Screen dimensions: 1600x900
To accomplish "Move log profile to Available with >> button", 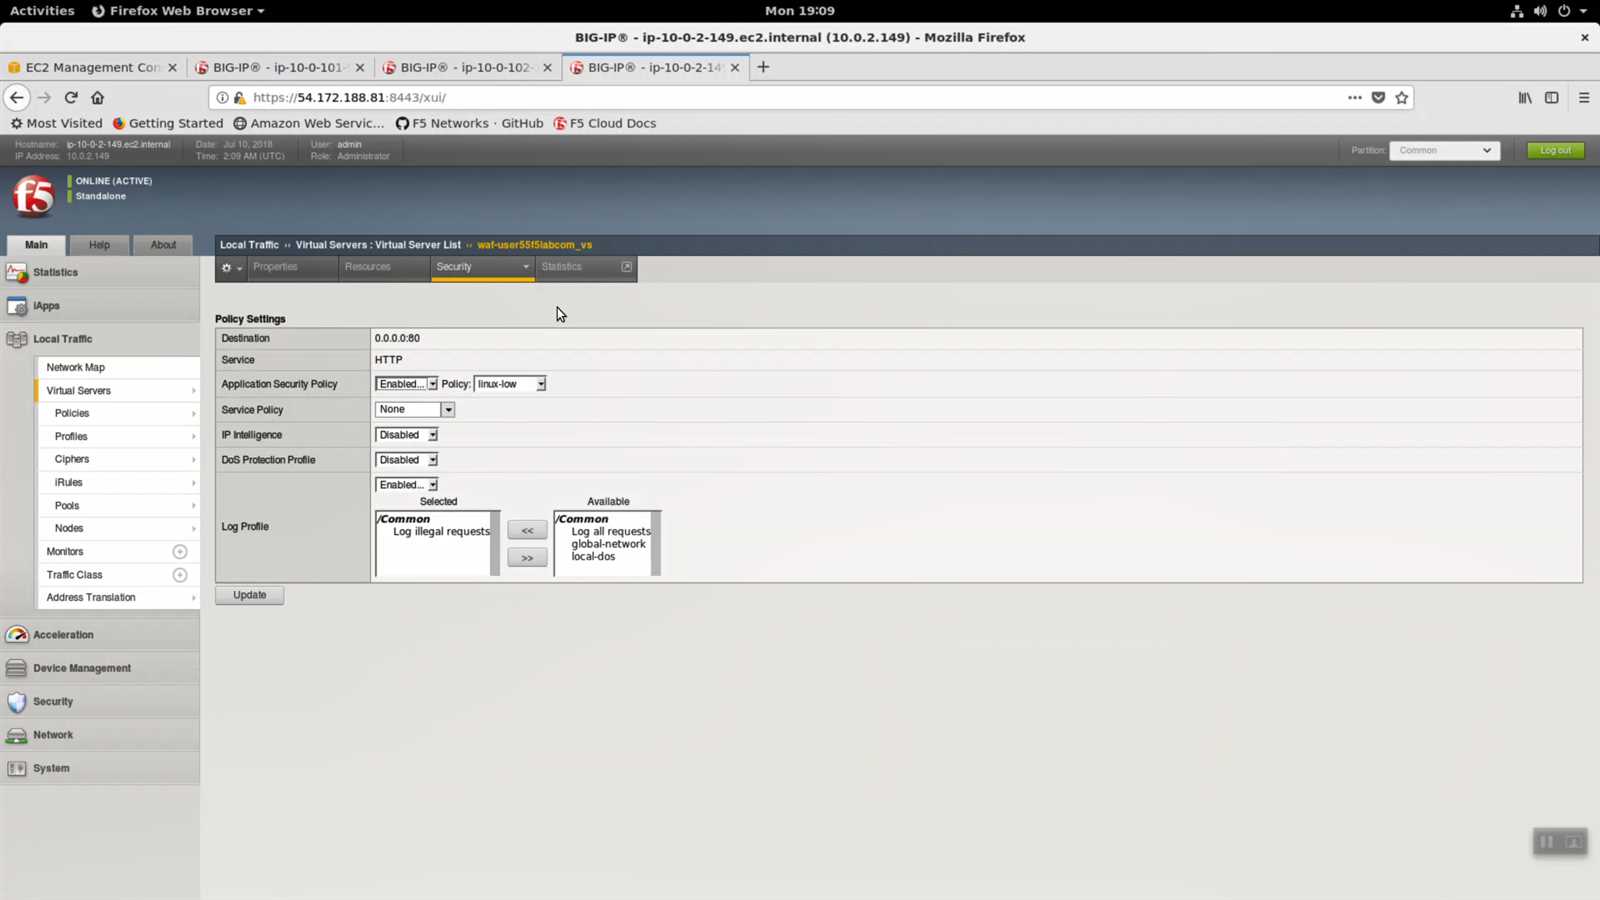I will coord(527,558).
